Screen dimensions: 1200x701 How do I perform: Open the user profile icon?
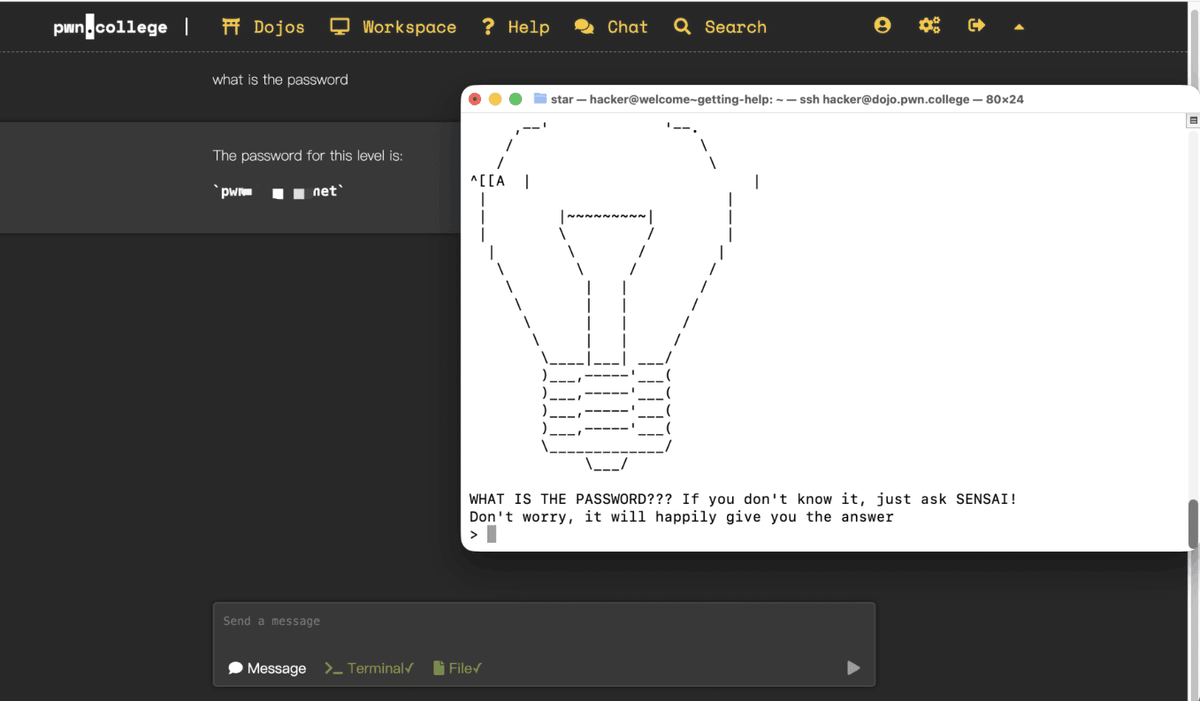882,26
